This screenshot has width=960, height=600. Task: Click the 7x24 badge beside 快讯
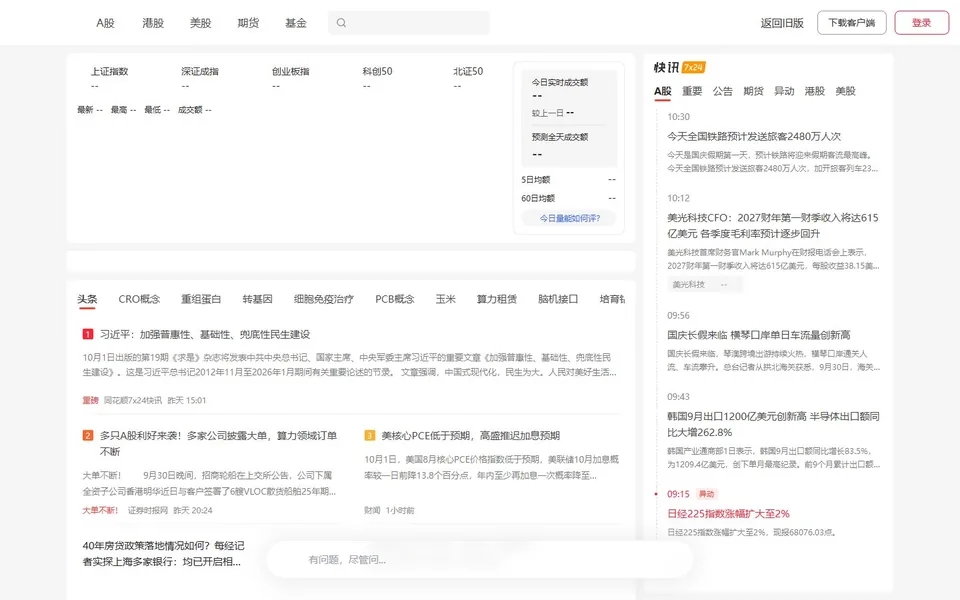(694, 67)
